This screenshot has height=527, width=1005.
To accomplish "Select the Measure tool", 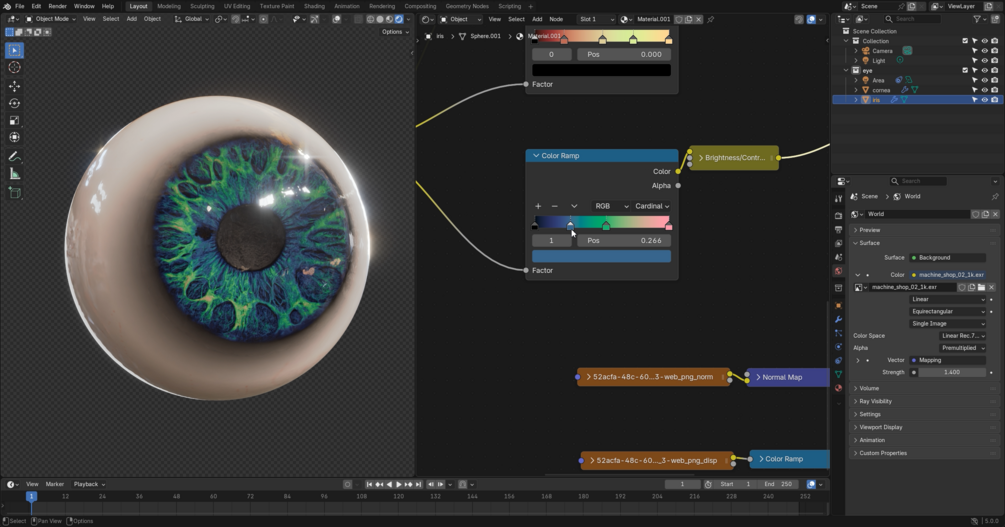I will coord(14,174).
